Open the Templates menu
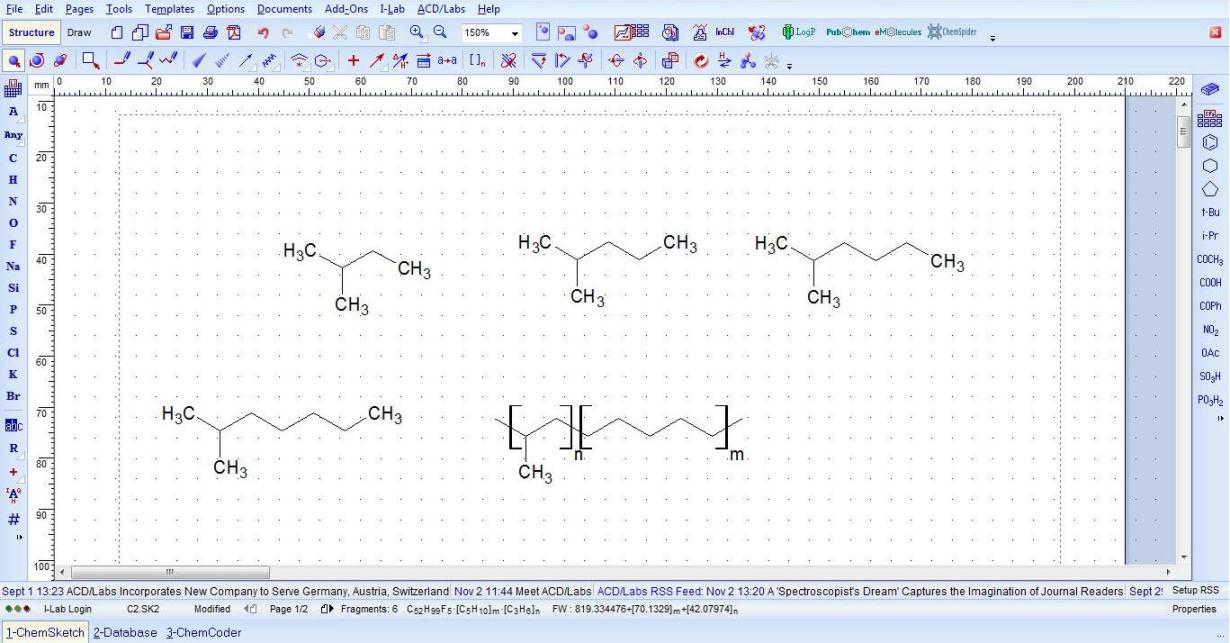The image size is (1230, 643). [169, 9]
